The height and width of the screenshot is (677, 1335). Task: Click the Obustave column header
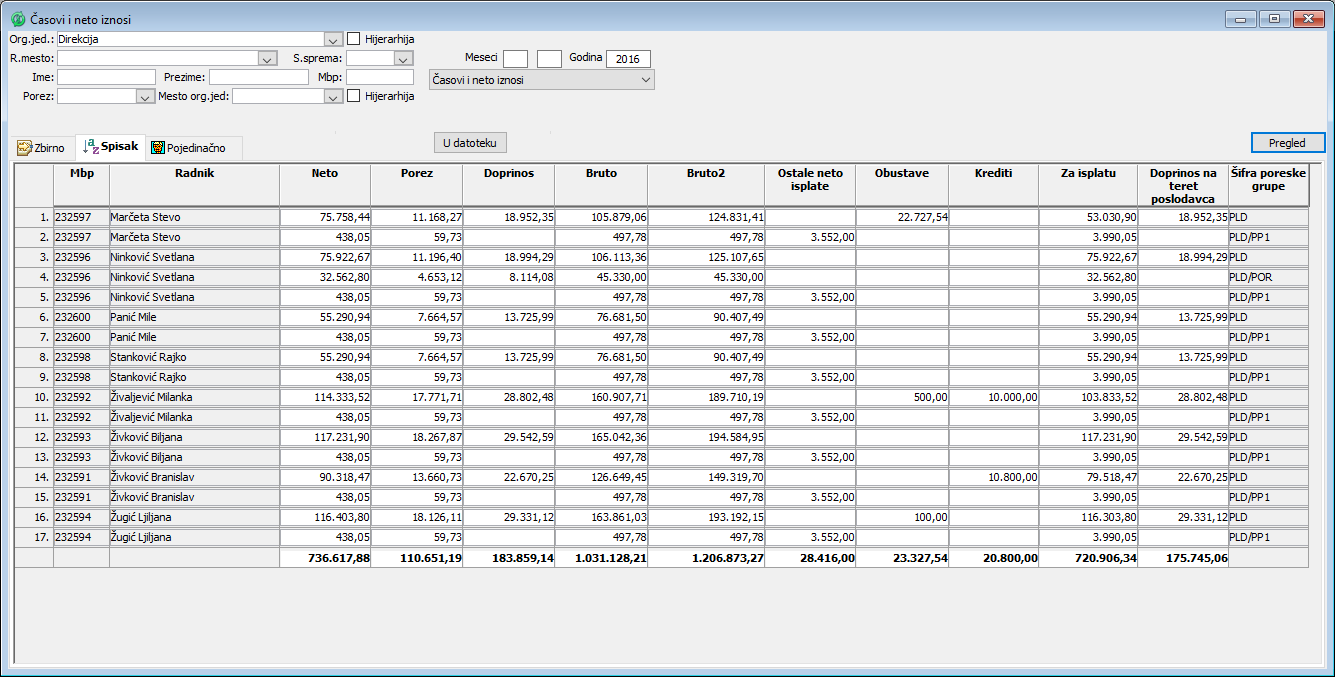pyautogui.click(x=902, y=186)
